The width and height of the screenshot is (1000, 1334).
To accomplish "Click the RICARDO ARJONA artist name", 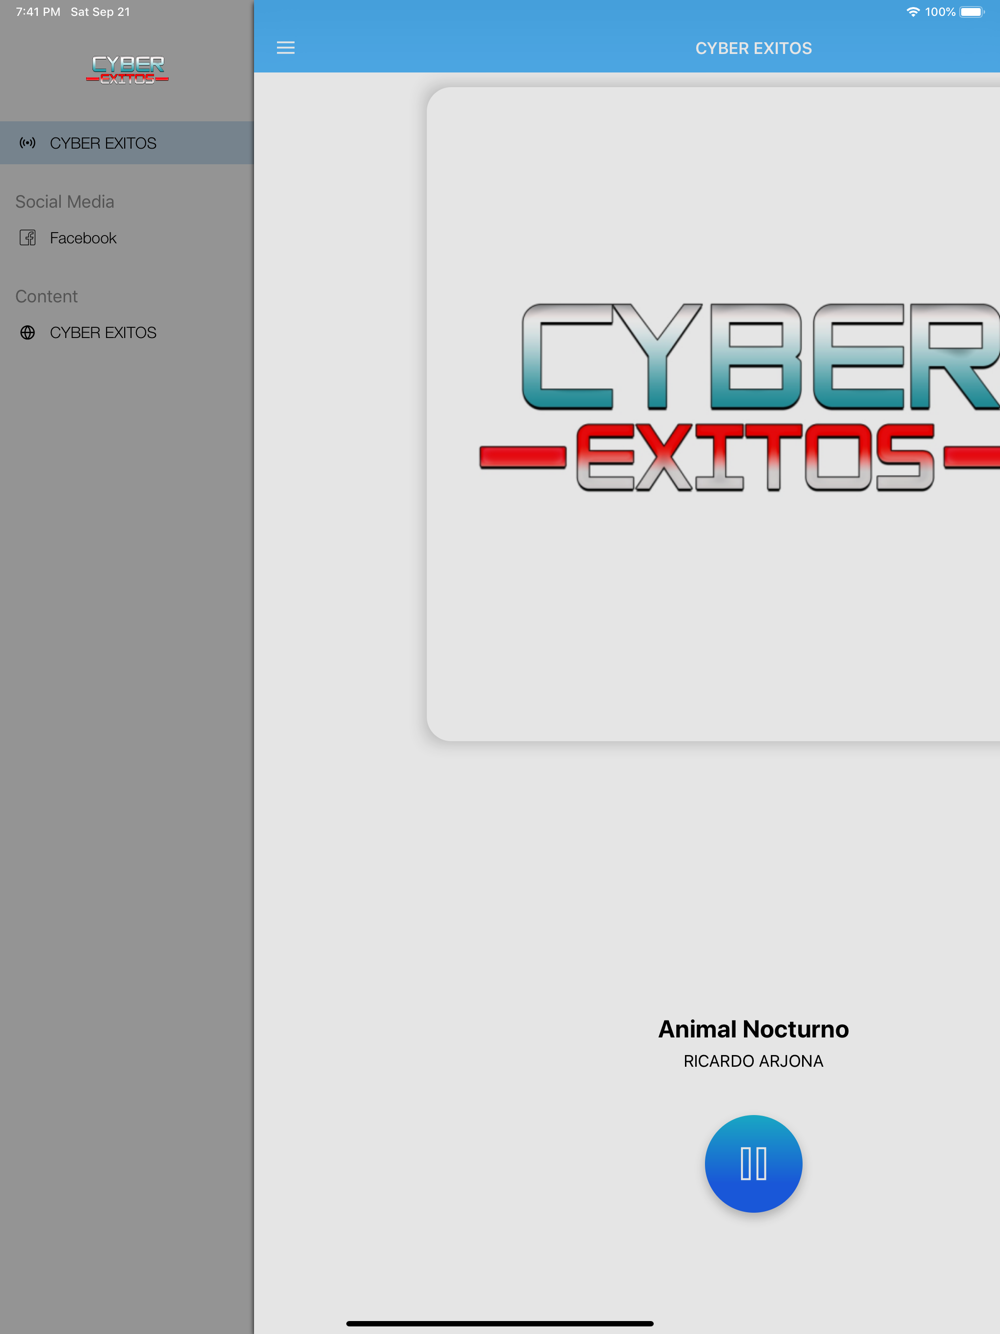I will 754,1061.
